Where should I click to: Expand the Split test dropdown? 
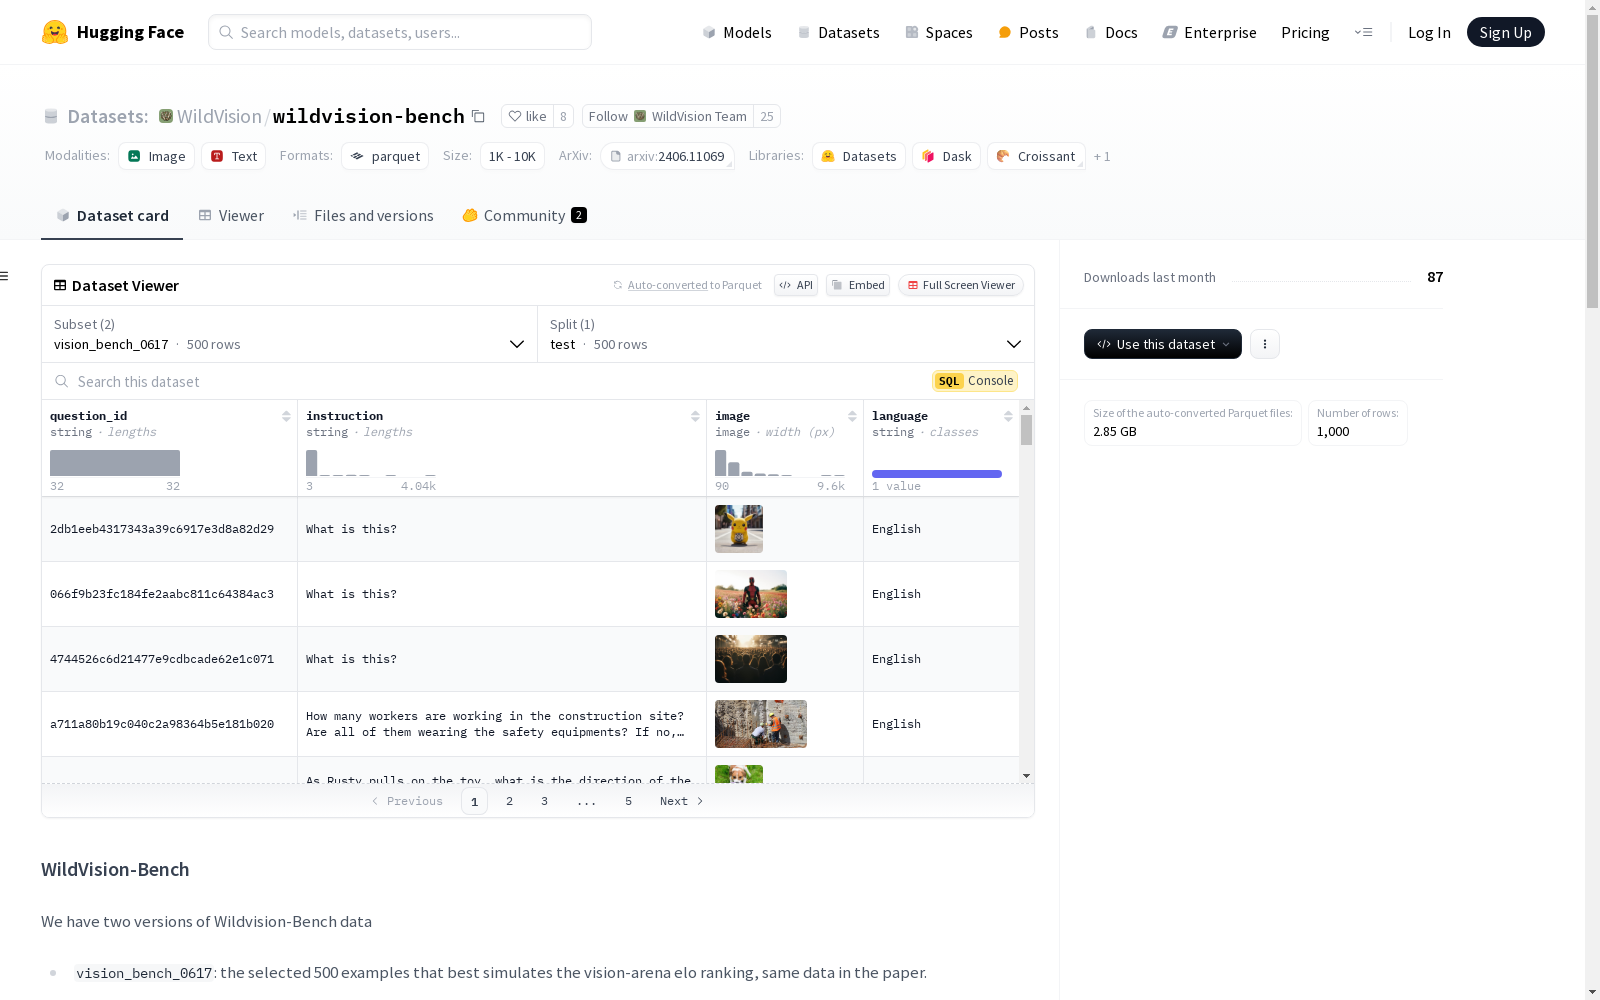coord(786,334)
